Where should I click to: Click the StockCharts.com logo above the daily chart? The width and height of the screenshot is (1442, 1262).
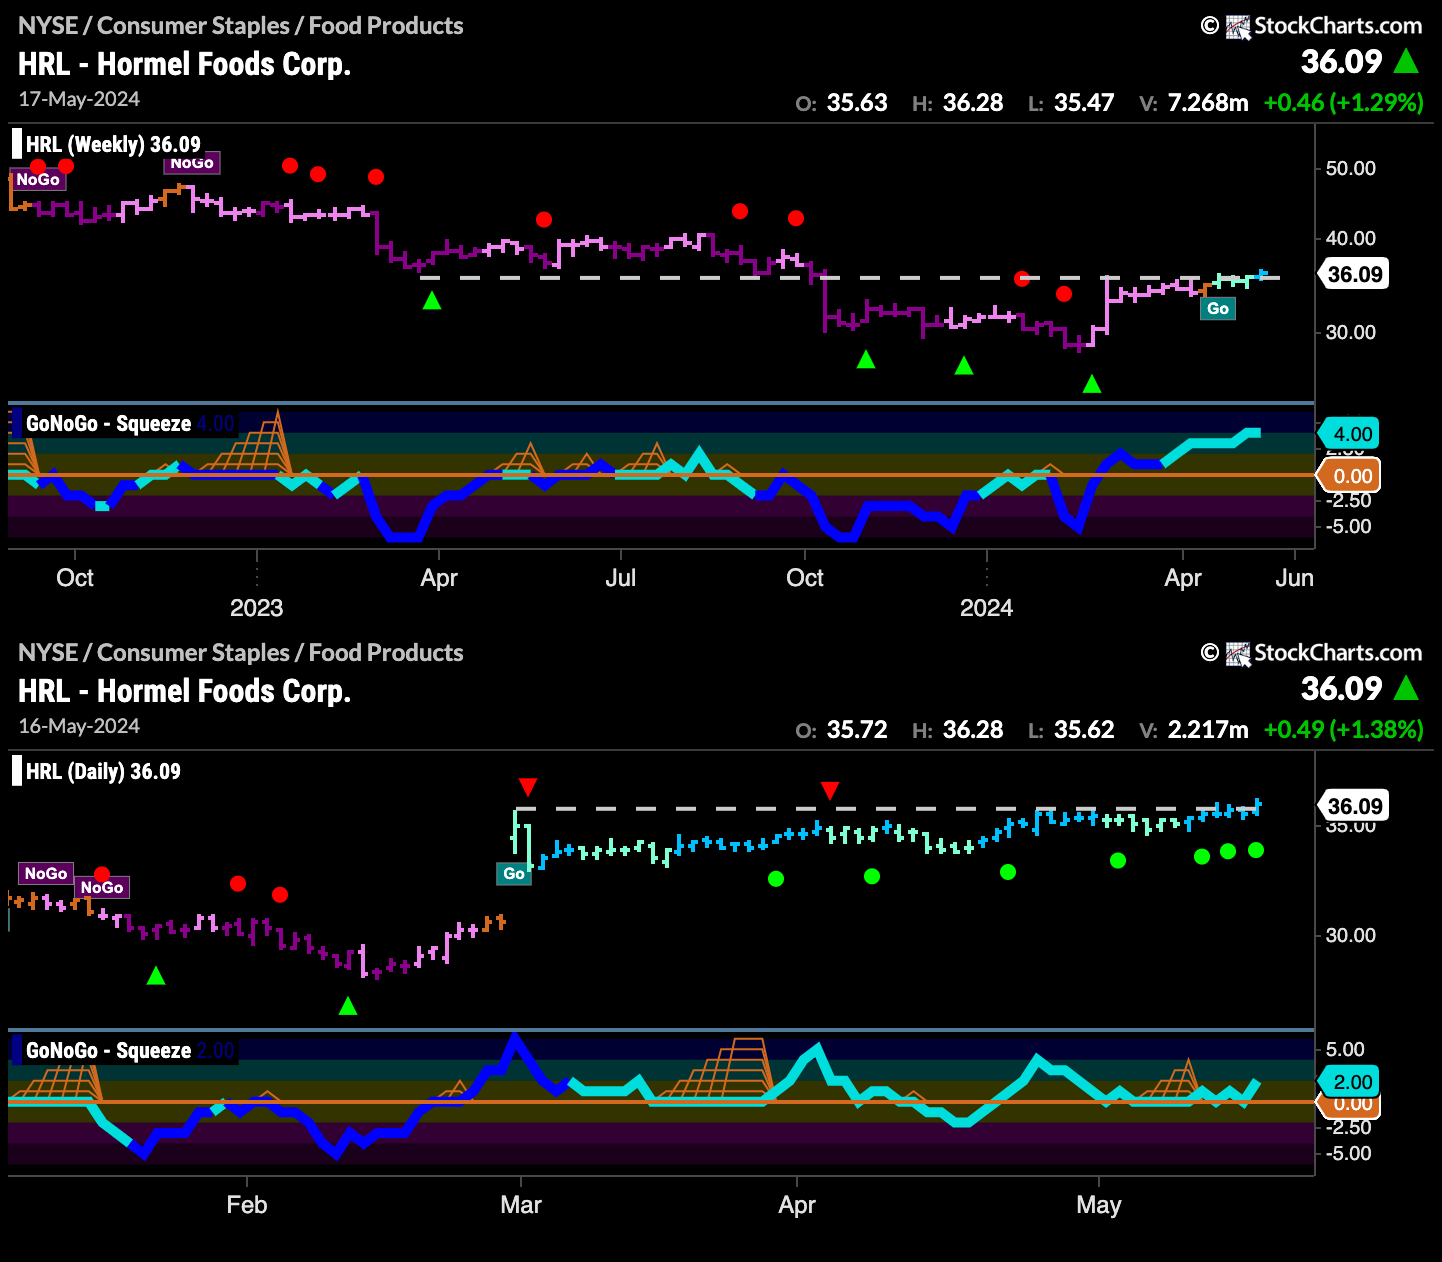(1311, 653)
